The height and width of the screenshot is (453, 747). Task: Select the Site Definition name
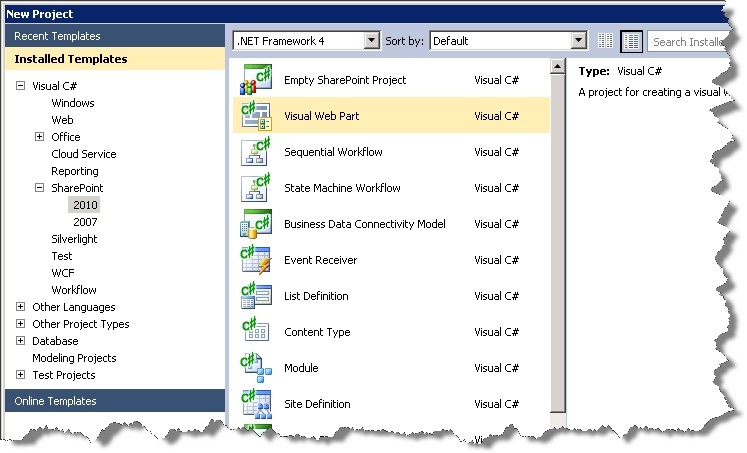point(317,404)
